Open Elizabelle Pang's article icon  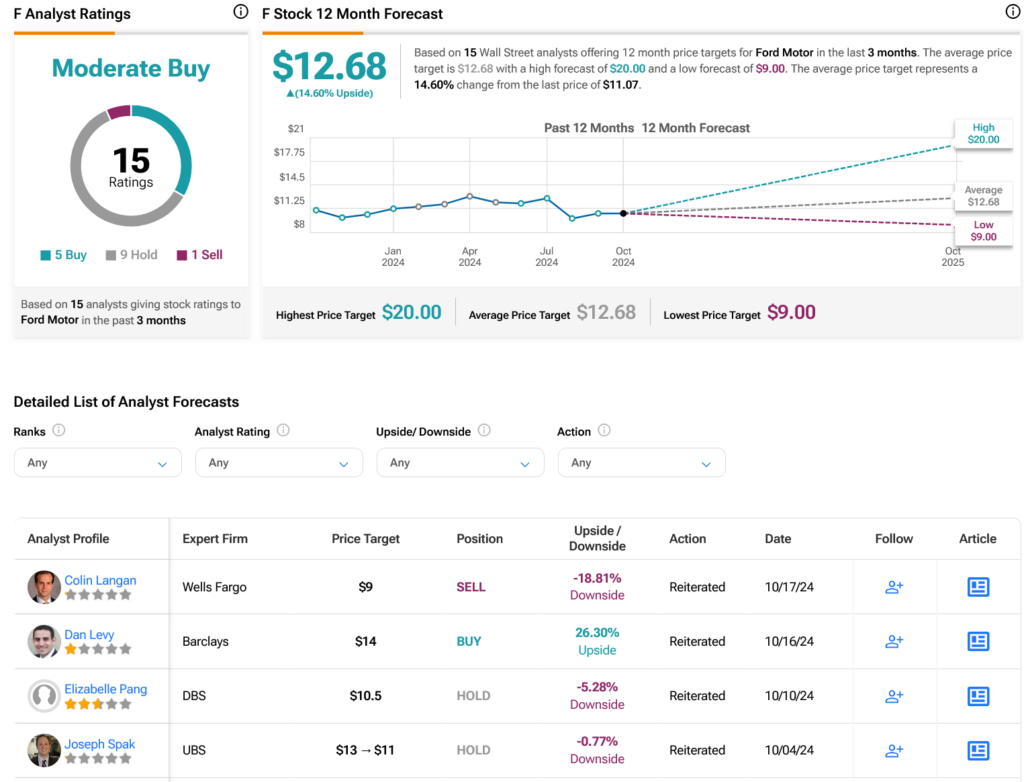coord(978,696)
